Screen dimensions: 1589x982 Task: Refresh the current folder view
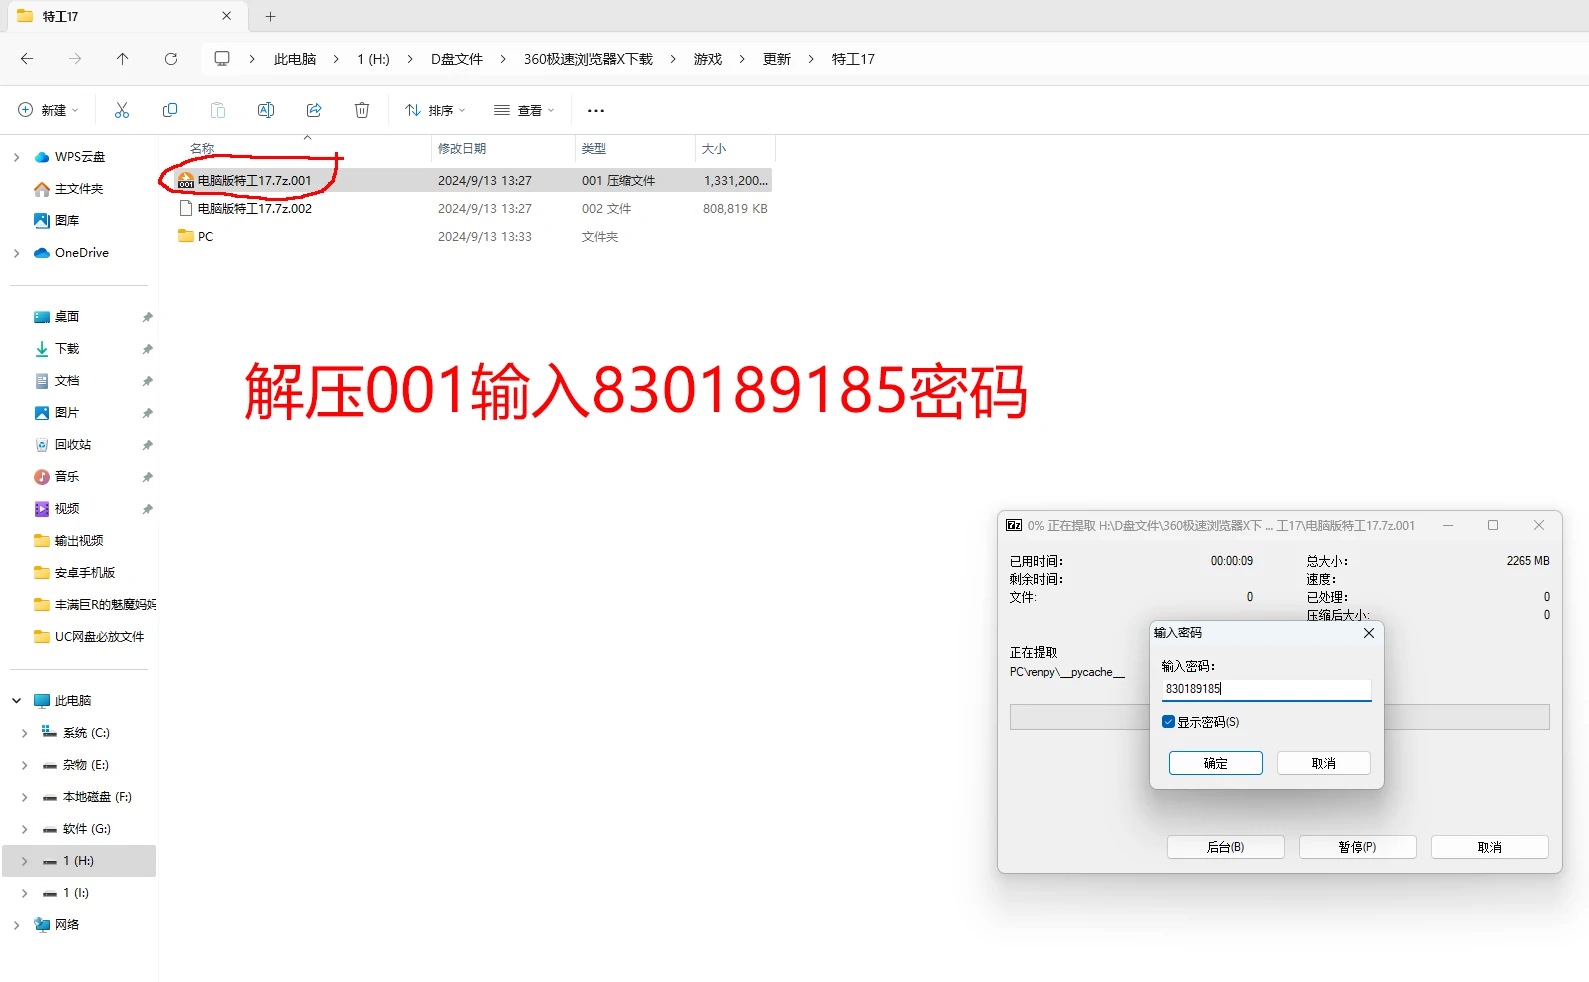pyautogui.click(x=171, y=59)
